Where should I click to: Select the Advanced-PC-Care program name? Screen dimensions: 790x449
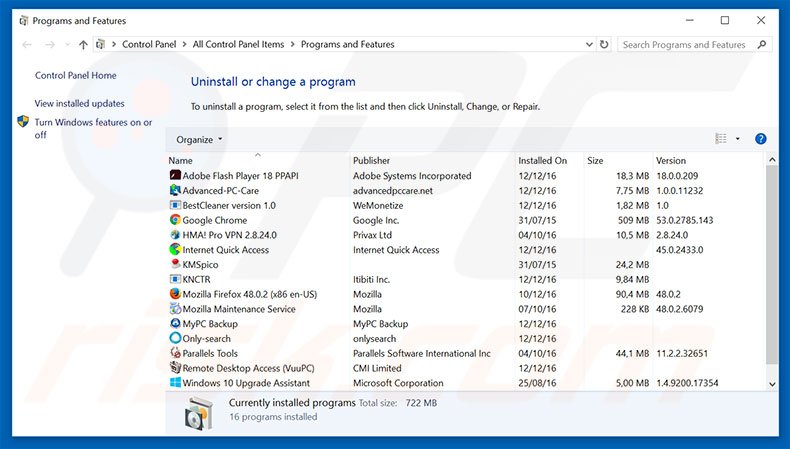pos(221,190)
